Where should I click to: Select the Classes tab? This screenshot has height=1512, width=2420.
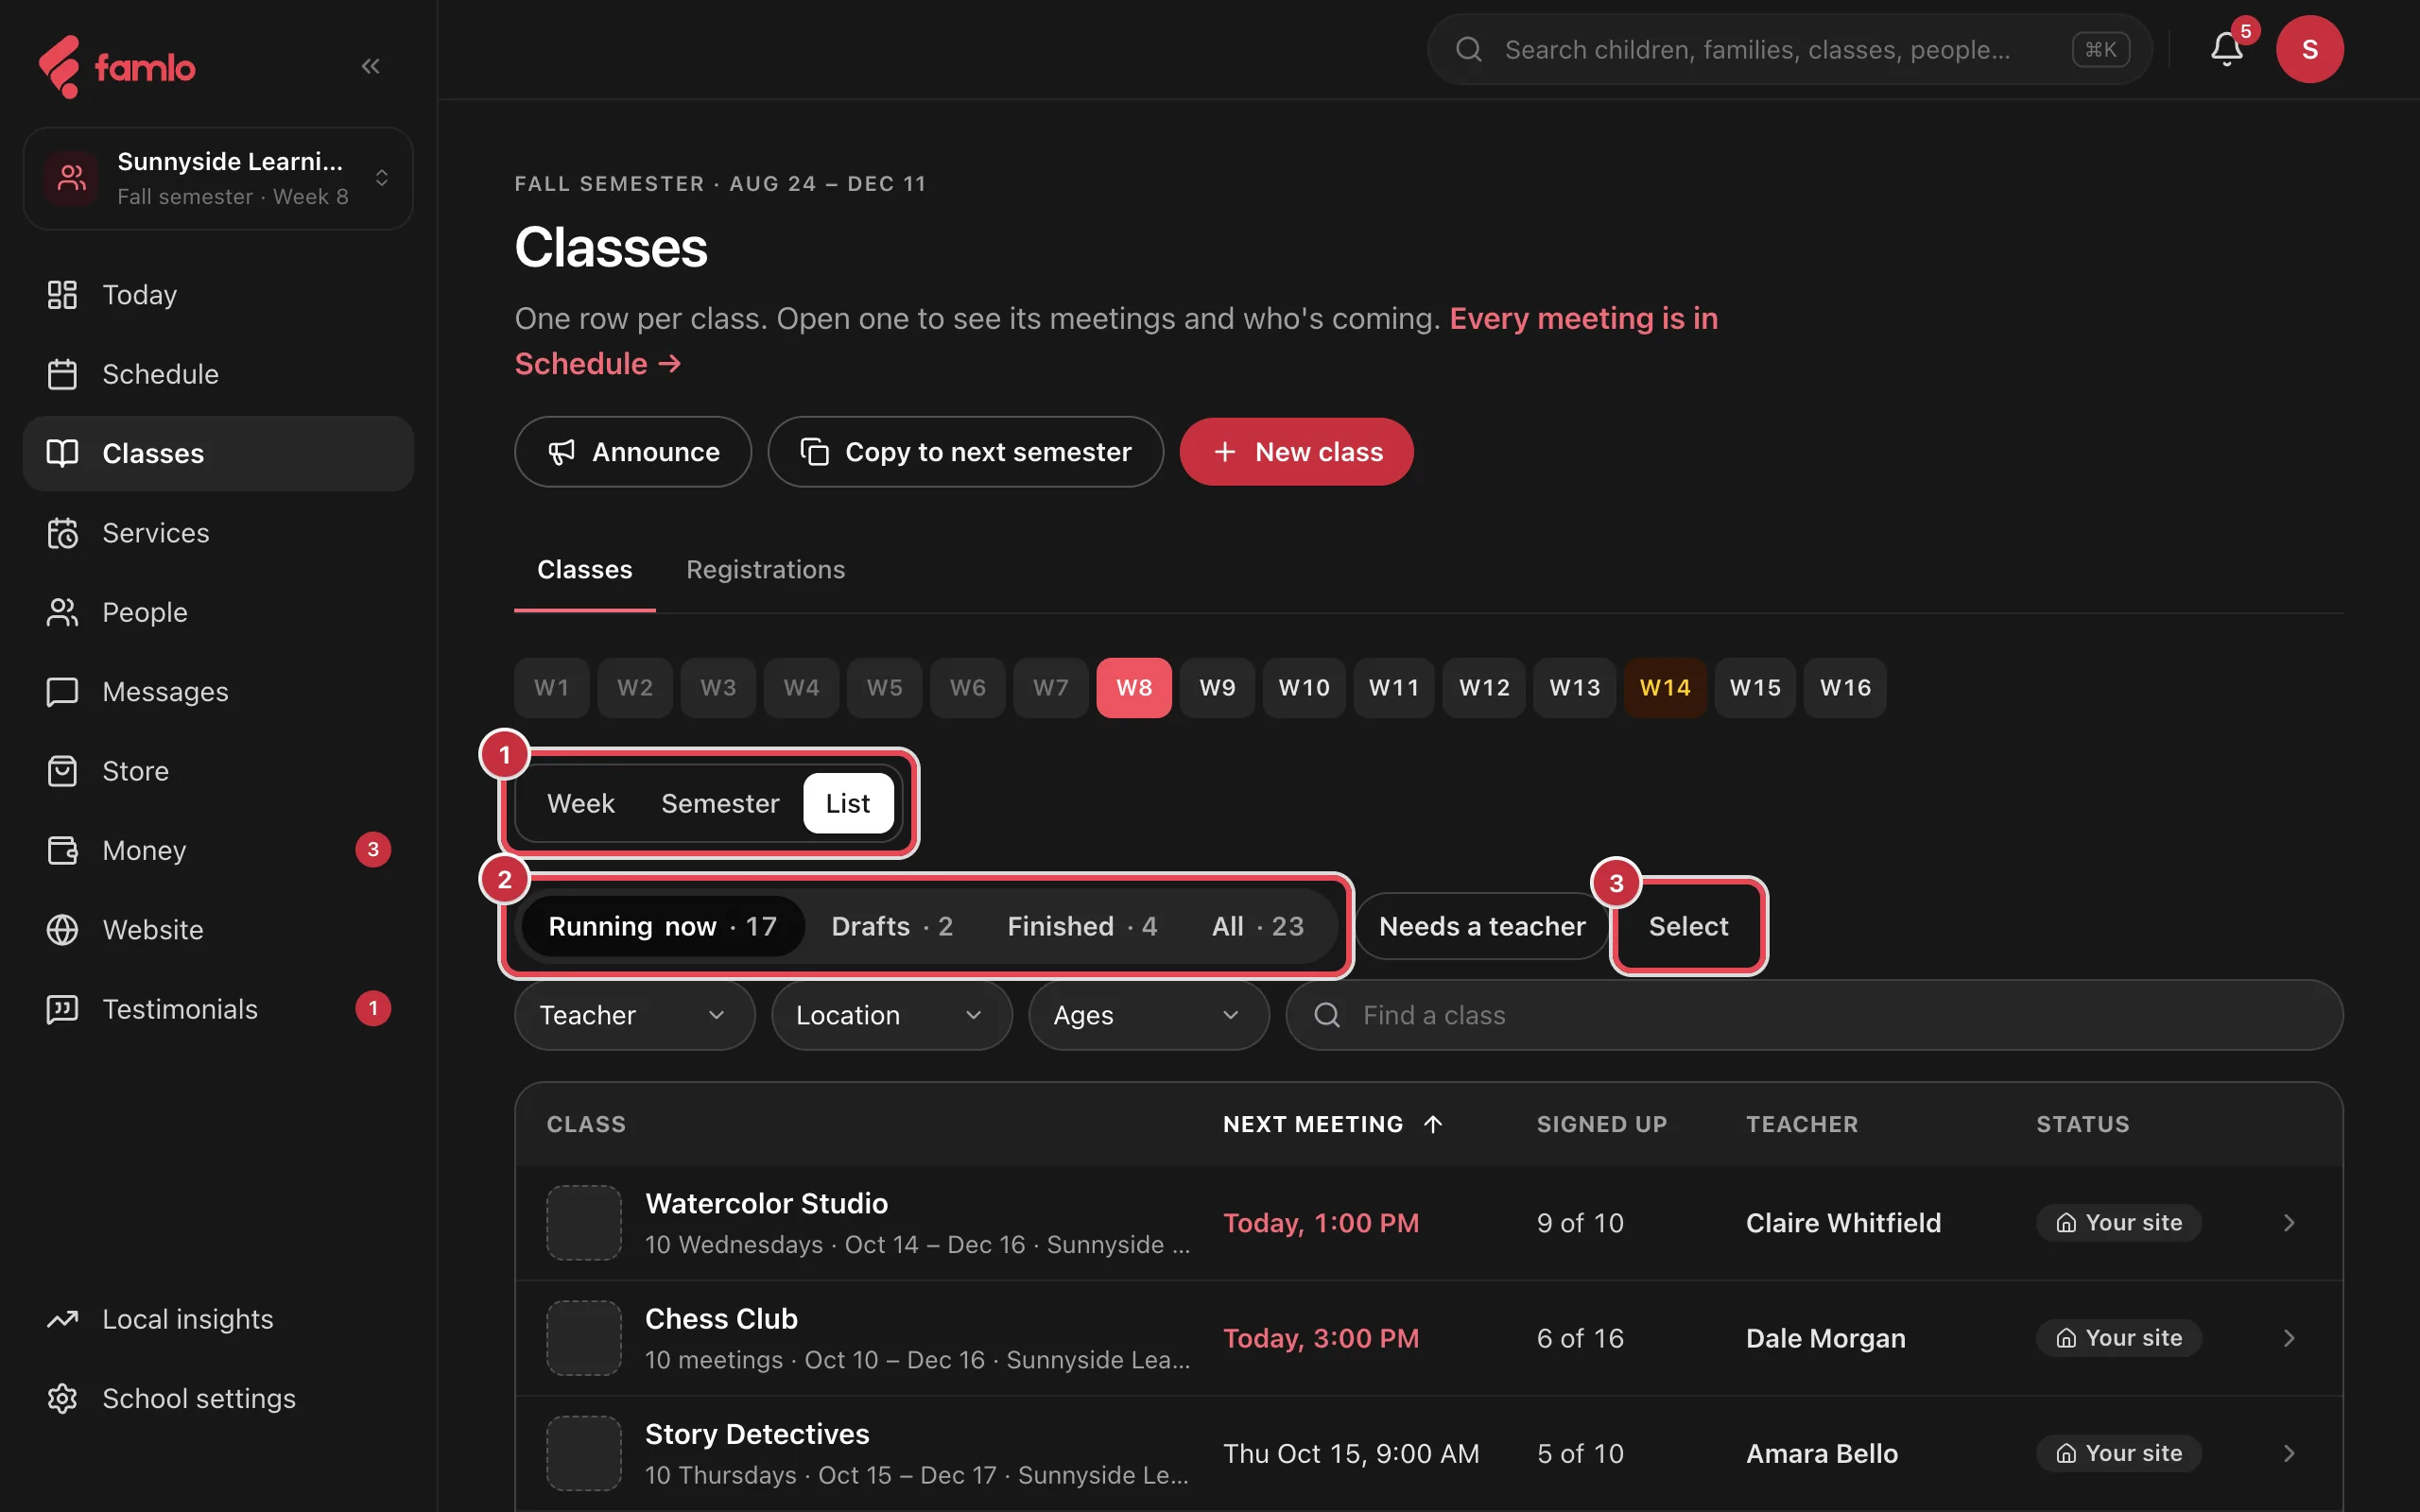pyautogui.click(x=584, y=569)
